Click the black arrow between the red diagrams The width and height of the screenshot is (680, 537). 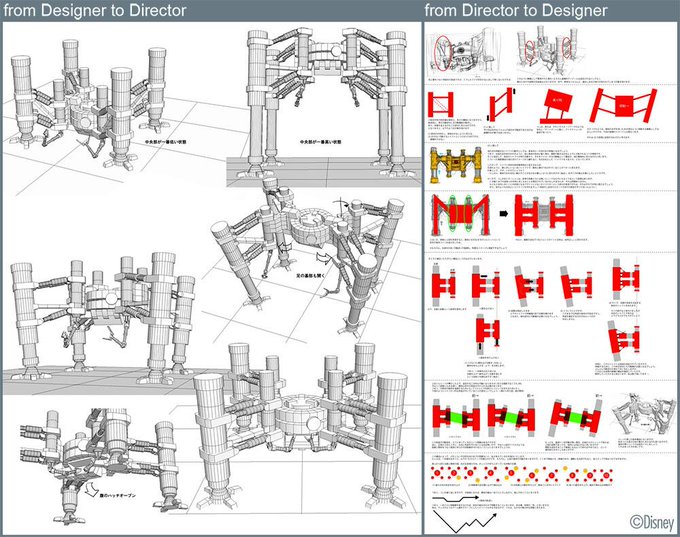pyautogui.click(x=503, y=214)
